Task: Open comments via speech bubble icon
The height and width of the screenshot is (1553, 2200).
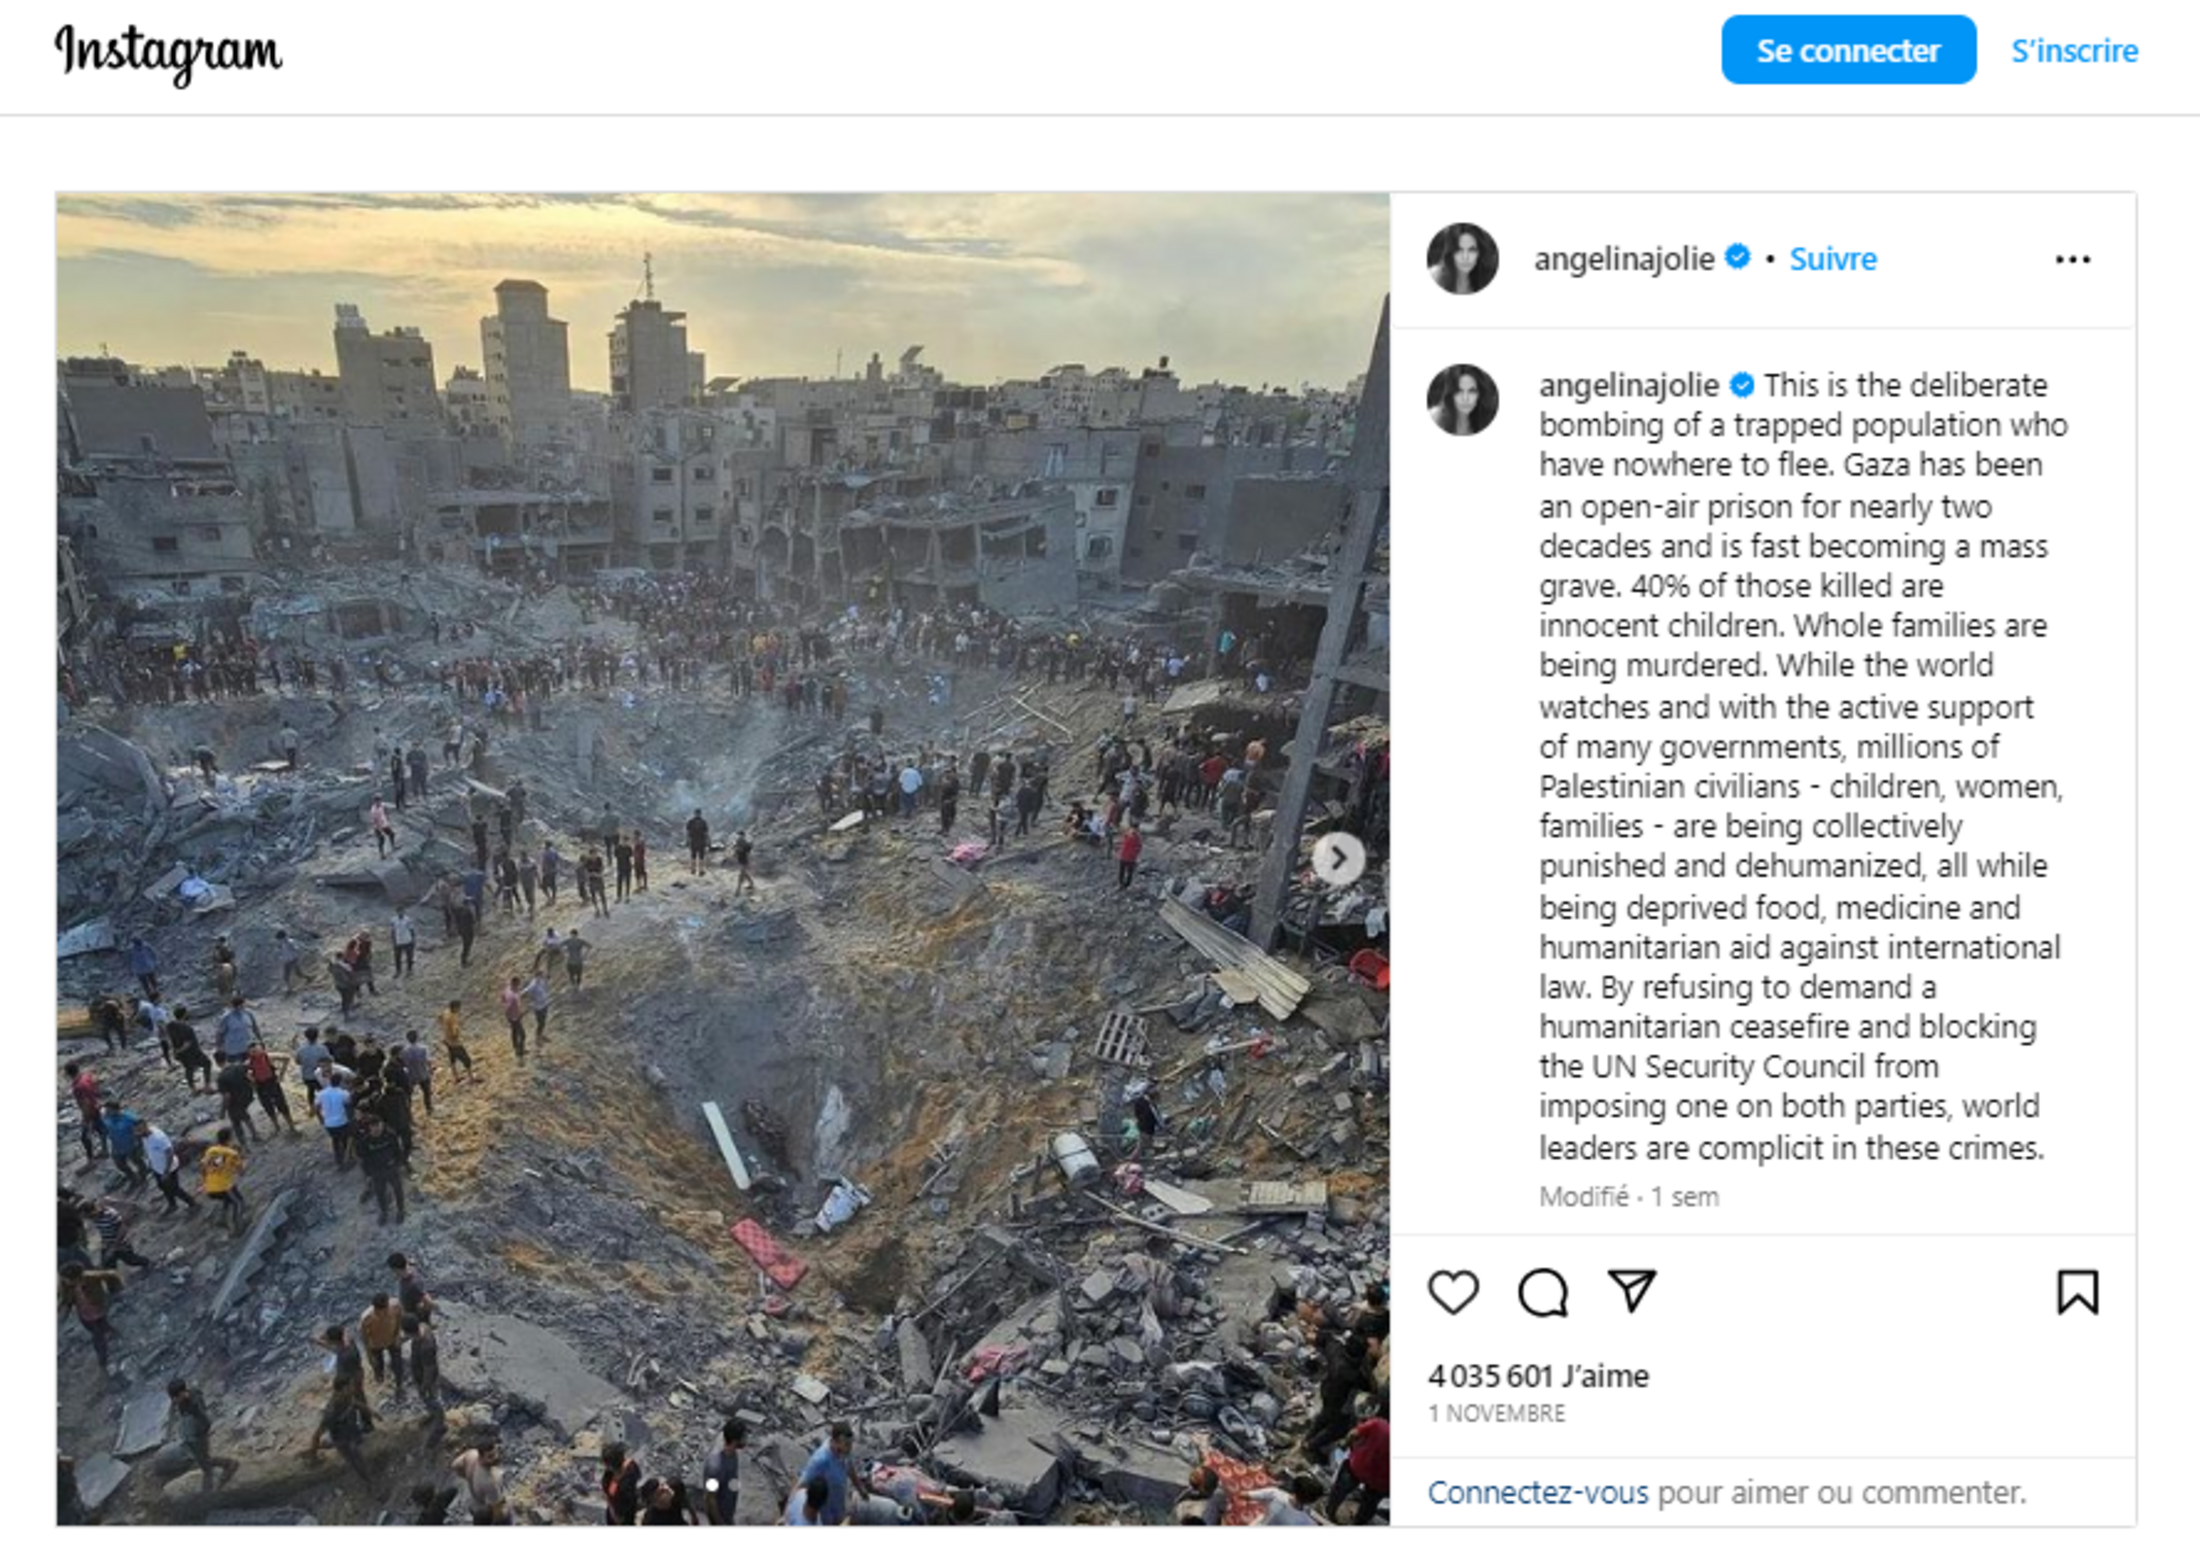Action: (1543, 1292)
